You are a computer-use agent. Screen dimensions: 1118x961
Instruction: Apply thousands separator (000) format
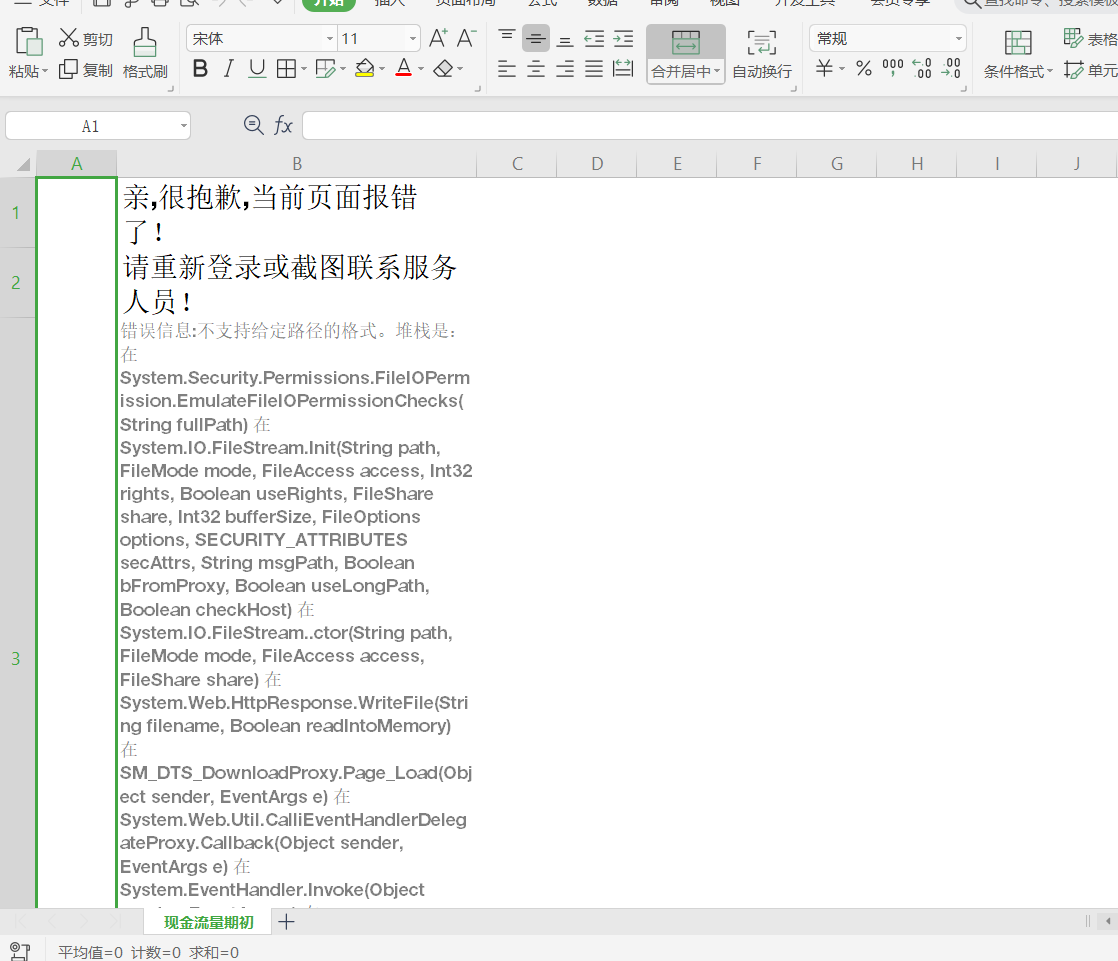click(x=893, y=68)
